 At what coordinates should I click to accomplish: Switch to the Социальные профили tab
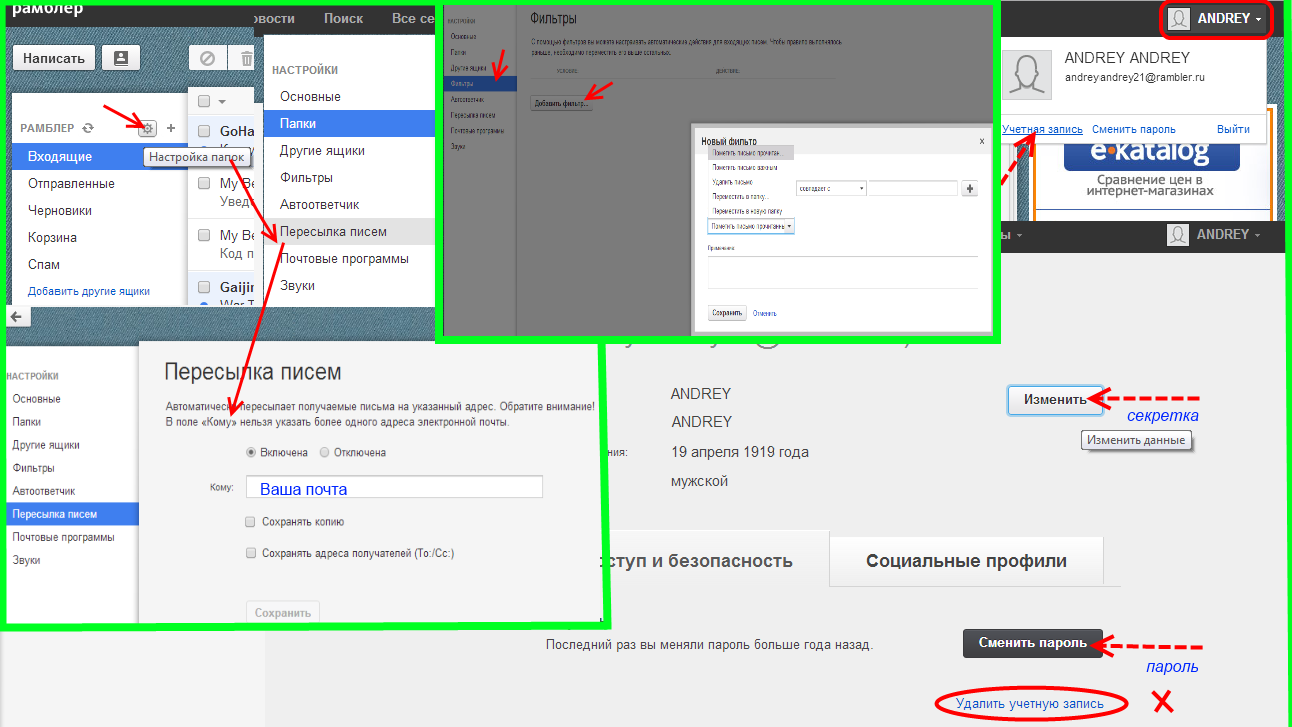966,561
